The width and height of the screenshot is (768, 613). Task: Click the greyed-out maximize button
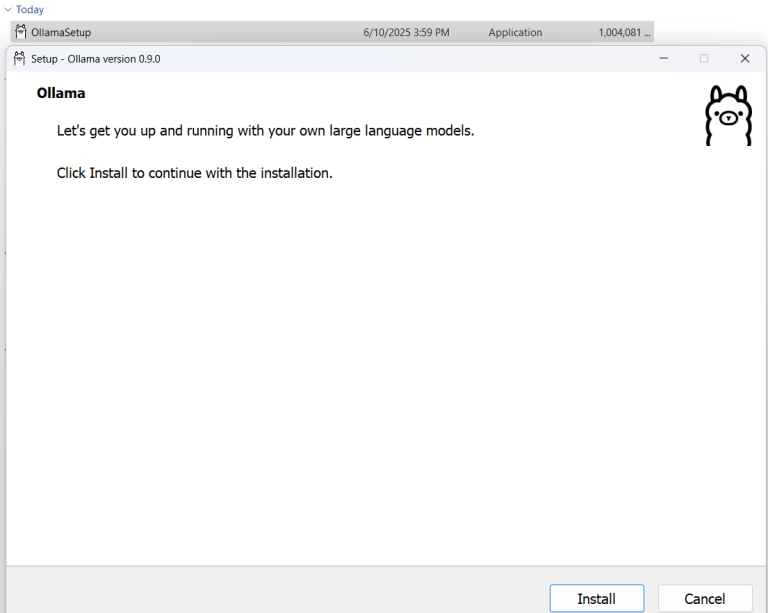704,59
